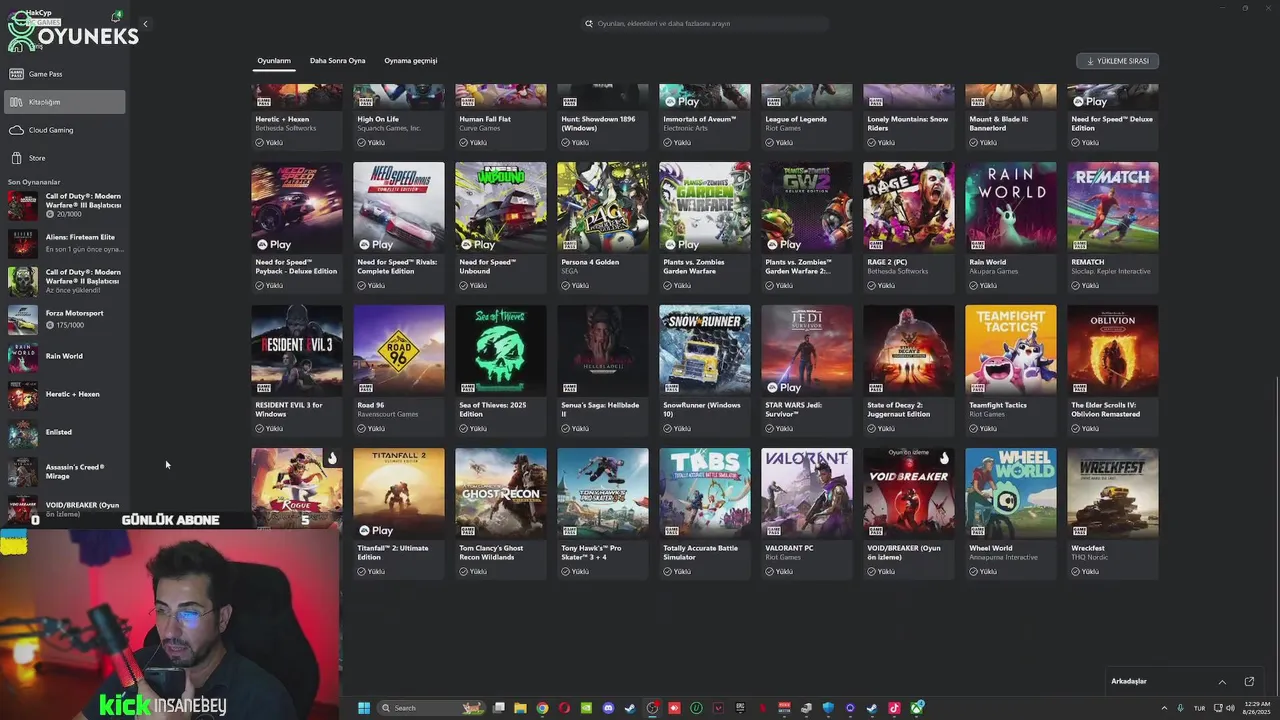The image size is (1280, 720).
Task: Switch to the Oynama geçmişi tab
Action: click(x=411, y=61)
